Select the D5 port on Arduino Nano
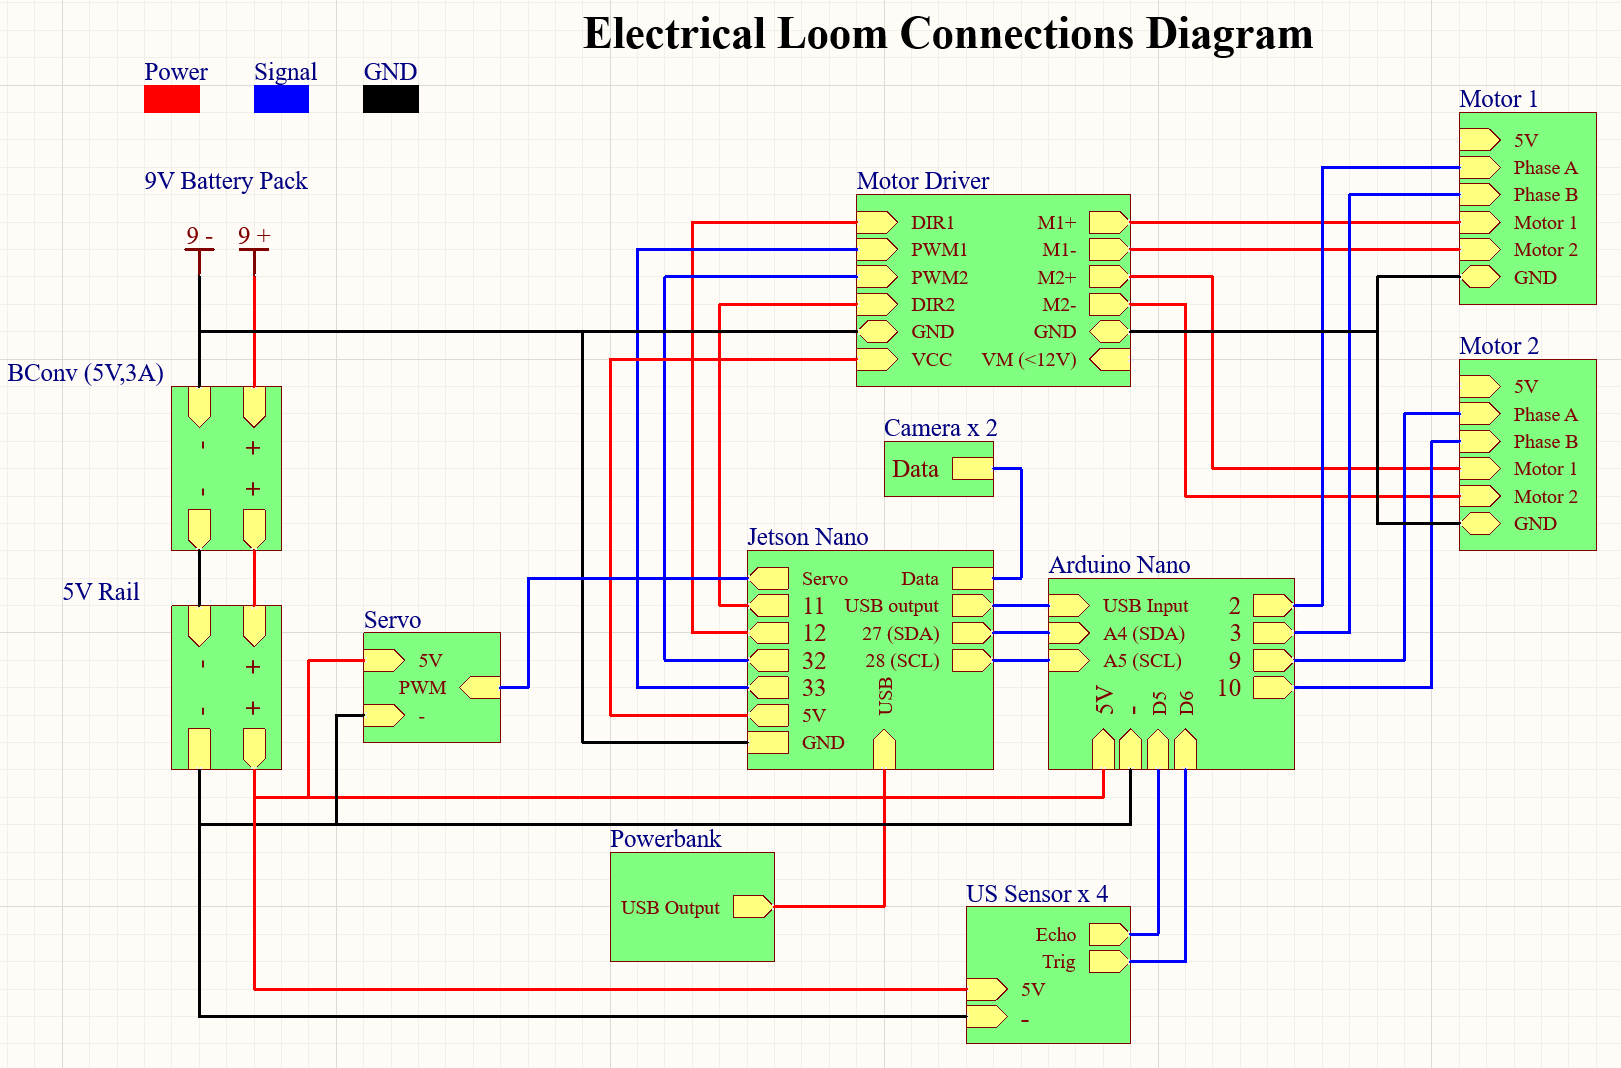This screenshot has height=1068, width=1621. pyautogui.click(x=1158, y=749)
